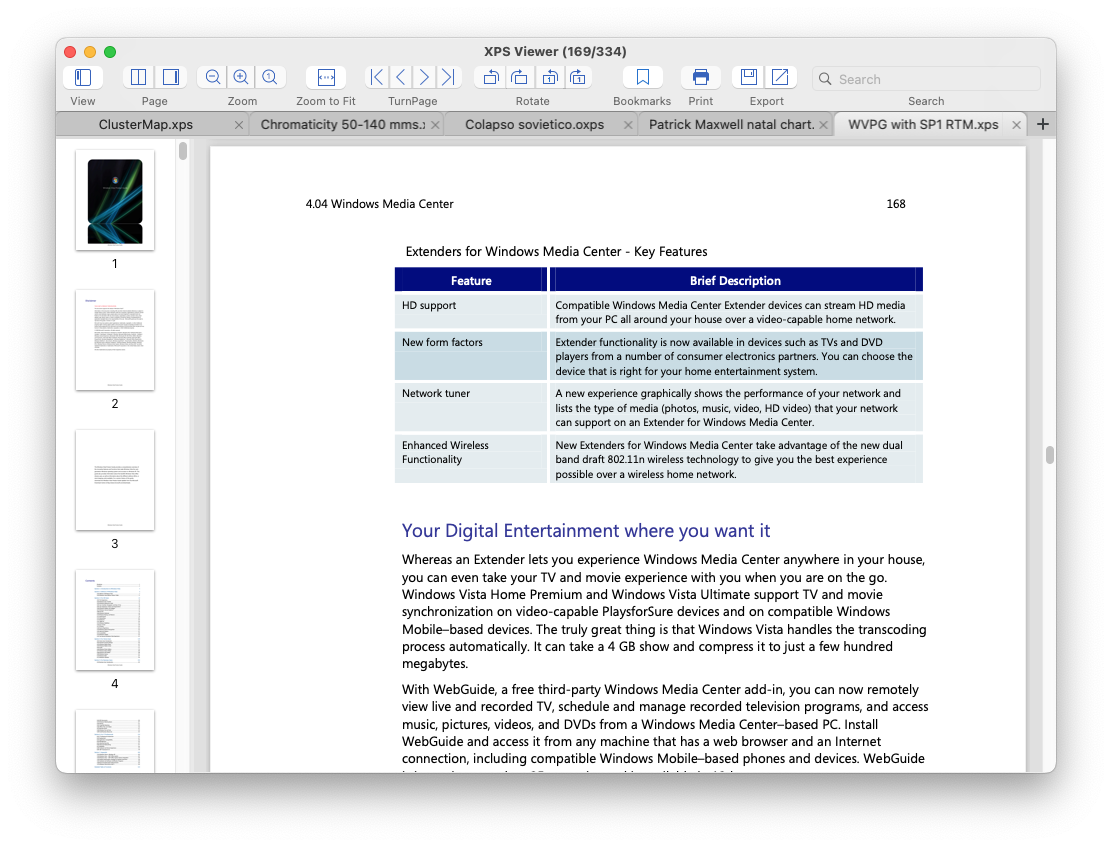Close the Patrick Maxwell natal chart tab
1112x847 pixels.
point(823,125)
